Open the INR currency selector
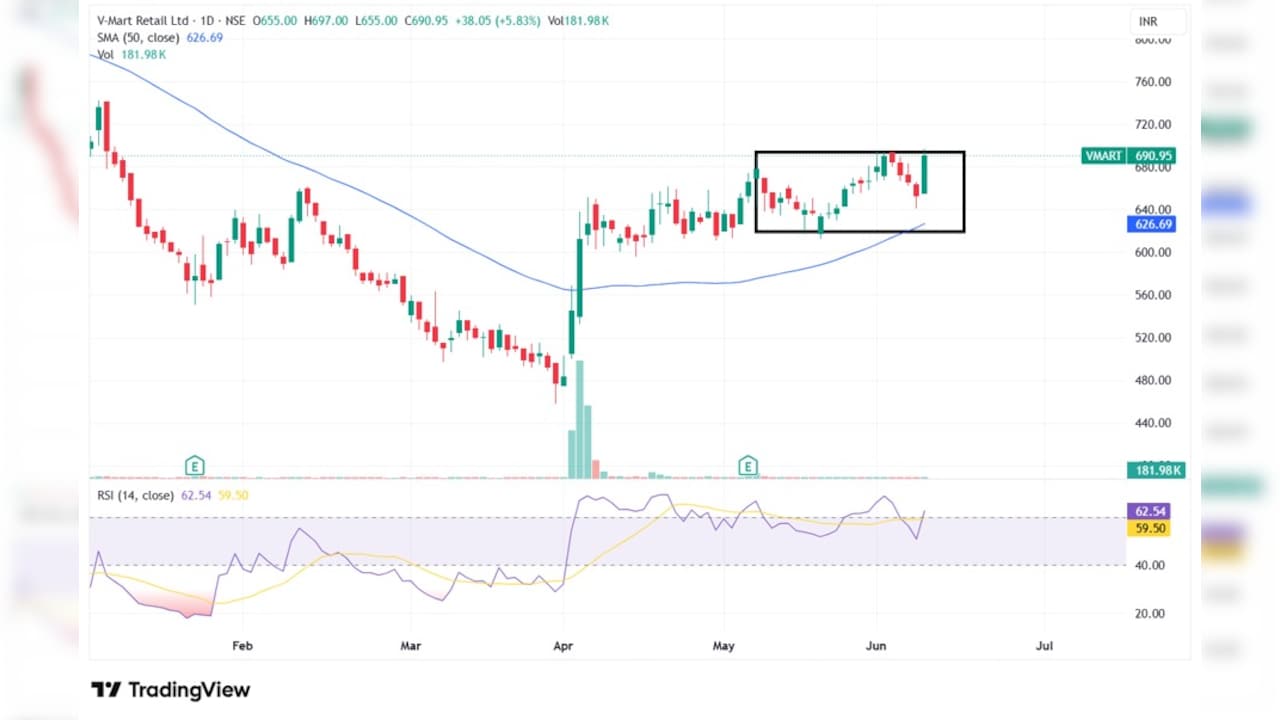The width and height of the screenshot is (1280, 720). click(x=1159, y=22)
